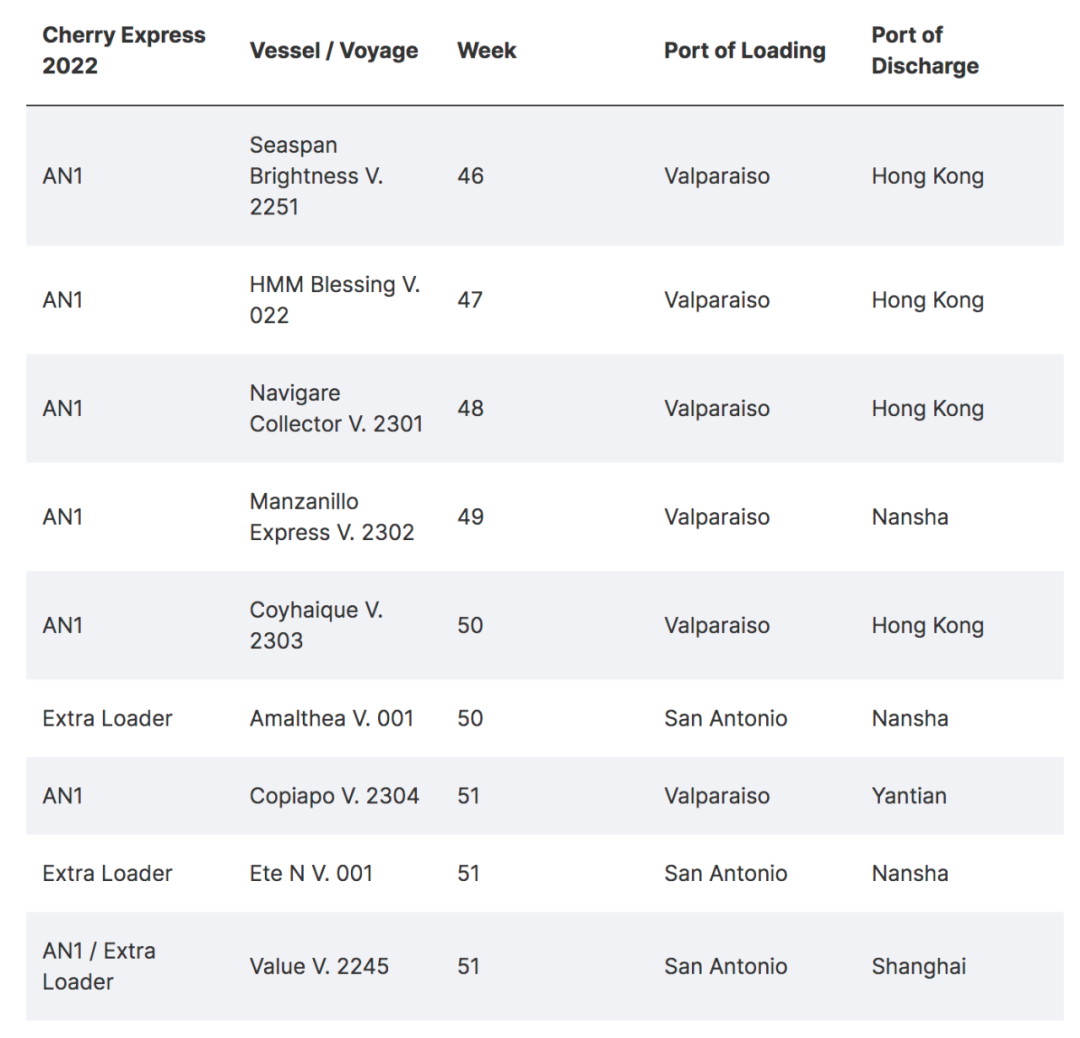1080x1038 pixels.
Task: Click the Copiapo V. 2304 cell
Action: tap(334, 796)
